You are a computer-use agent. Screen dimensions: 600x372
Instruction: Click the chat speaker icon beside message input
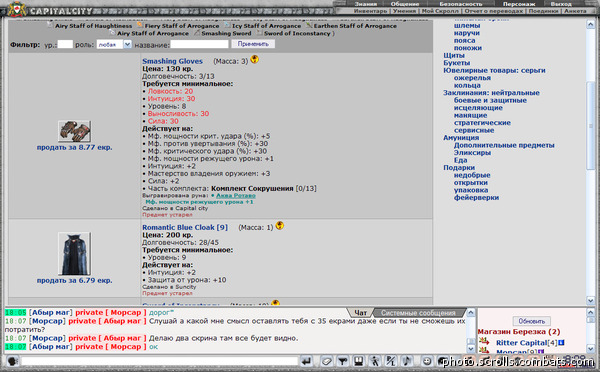13,361
